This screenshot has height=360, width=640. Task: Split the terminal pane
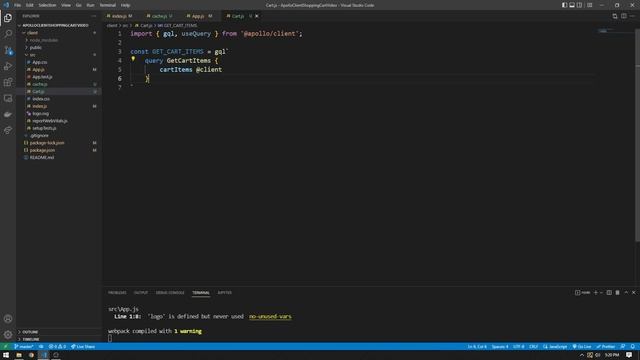pyautogui.click(x=609, y=293)
